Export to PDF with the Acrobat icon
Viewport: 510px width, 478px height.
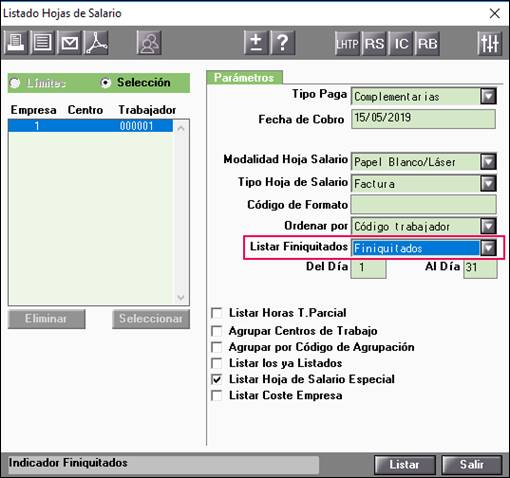click(96, 43)
